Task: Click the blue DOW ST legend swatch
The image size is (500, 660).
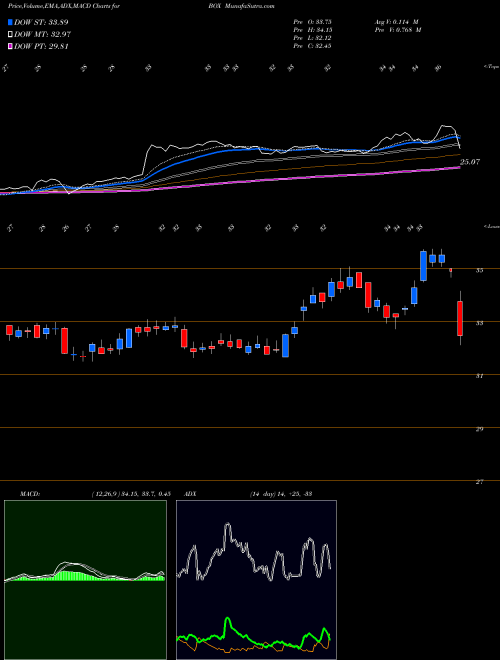Action: [x=10, y=22]
